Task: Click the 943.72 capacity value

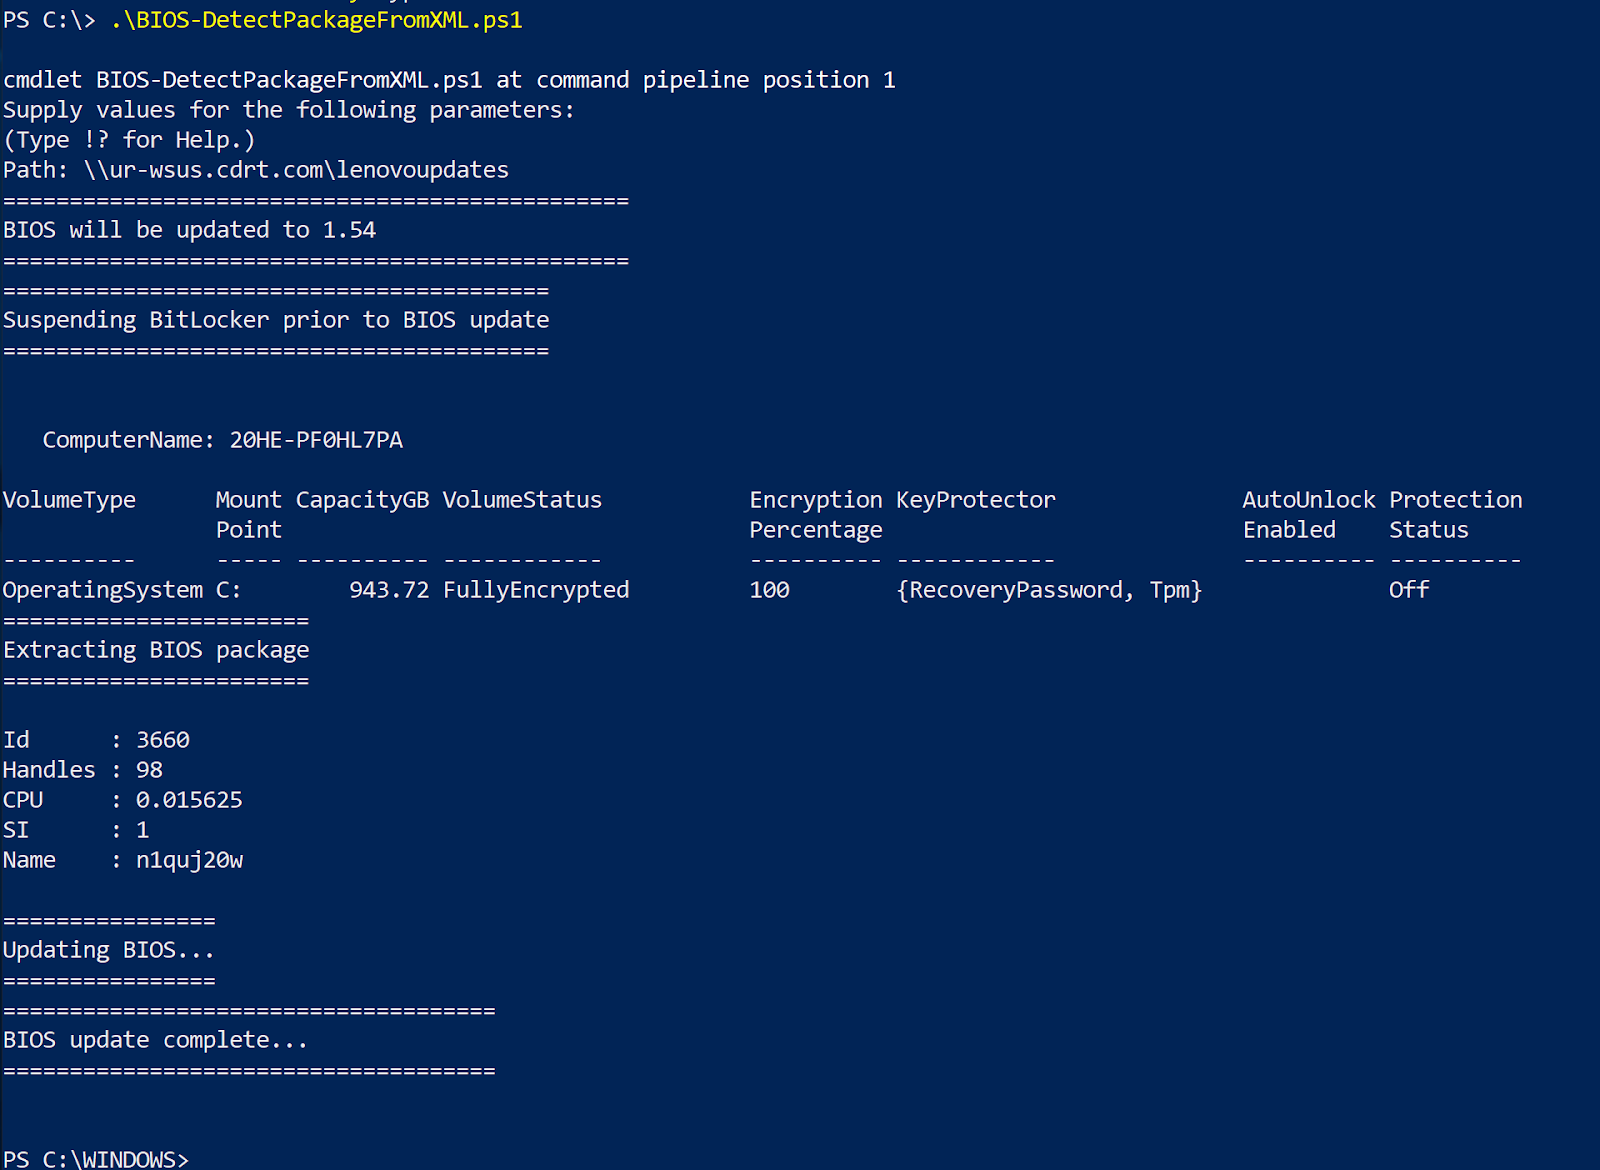Action: point(389,590)
